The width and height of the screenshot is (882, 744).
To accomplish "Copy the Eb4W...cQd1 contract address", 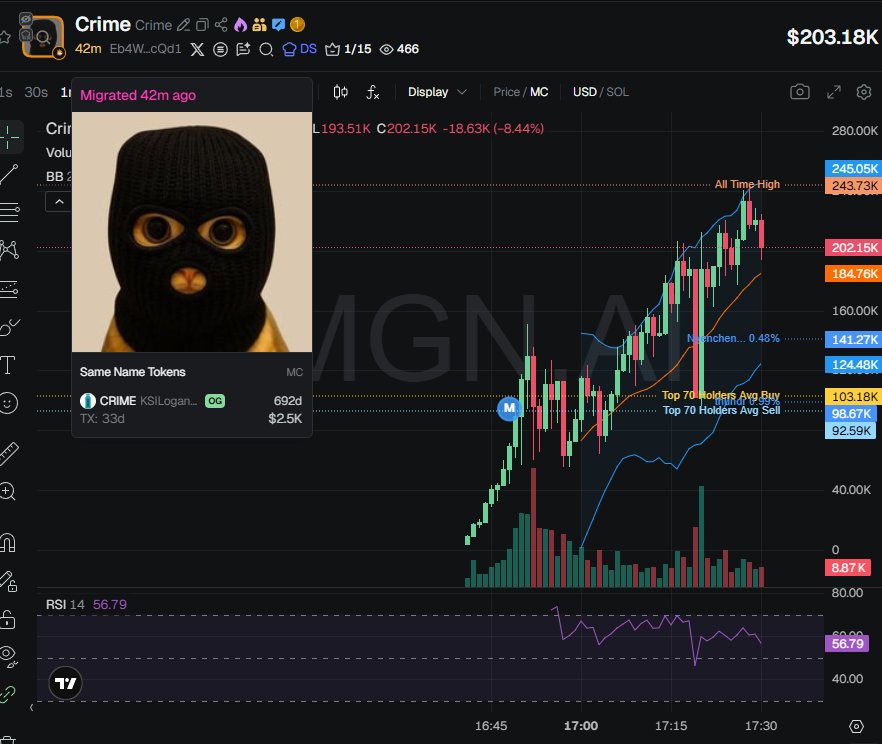I will coord(145,49).
